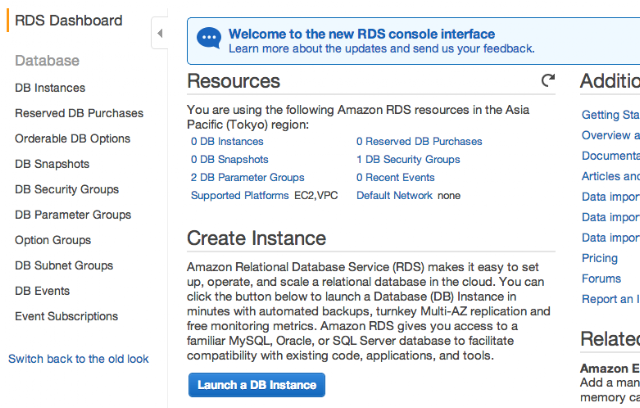Open the 2 DB Parameter Groups resource link
The image size is (640, 408).
[247, 177]
